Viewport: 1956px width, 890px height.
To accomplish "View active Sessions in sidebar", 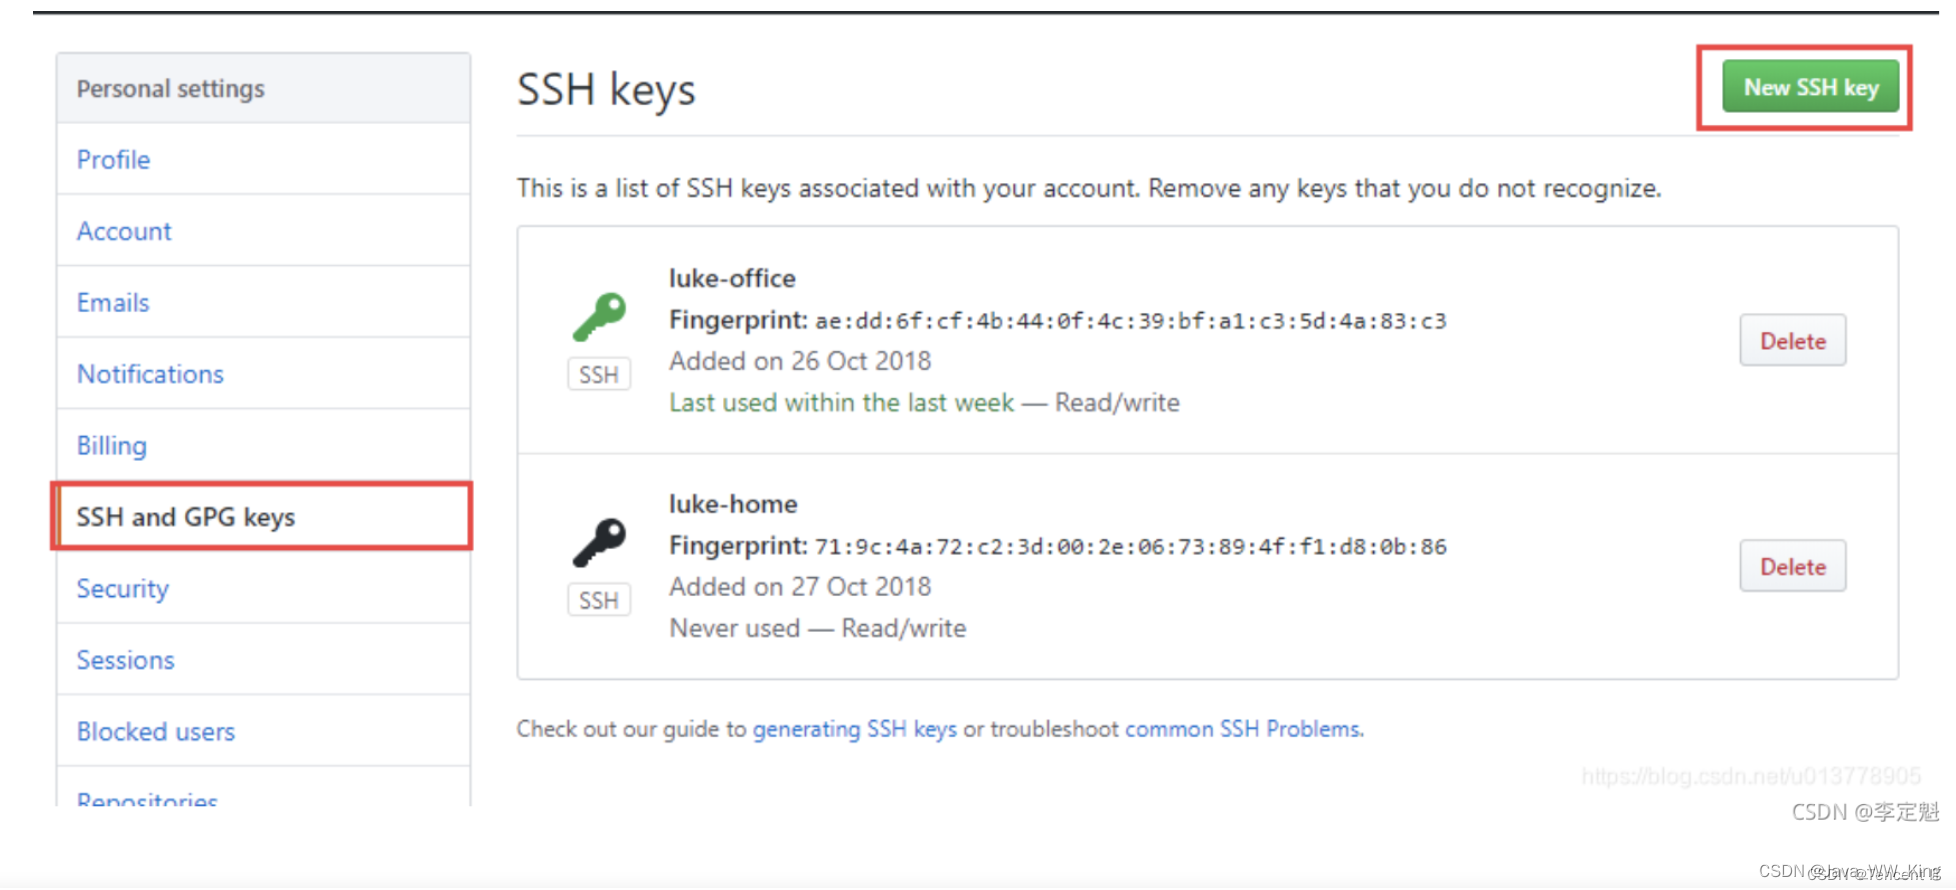I will pyautogui.click(x=125, y=660).
